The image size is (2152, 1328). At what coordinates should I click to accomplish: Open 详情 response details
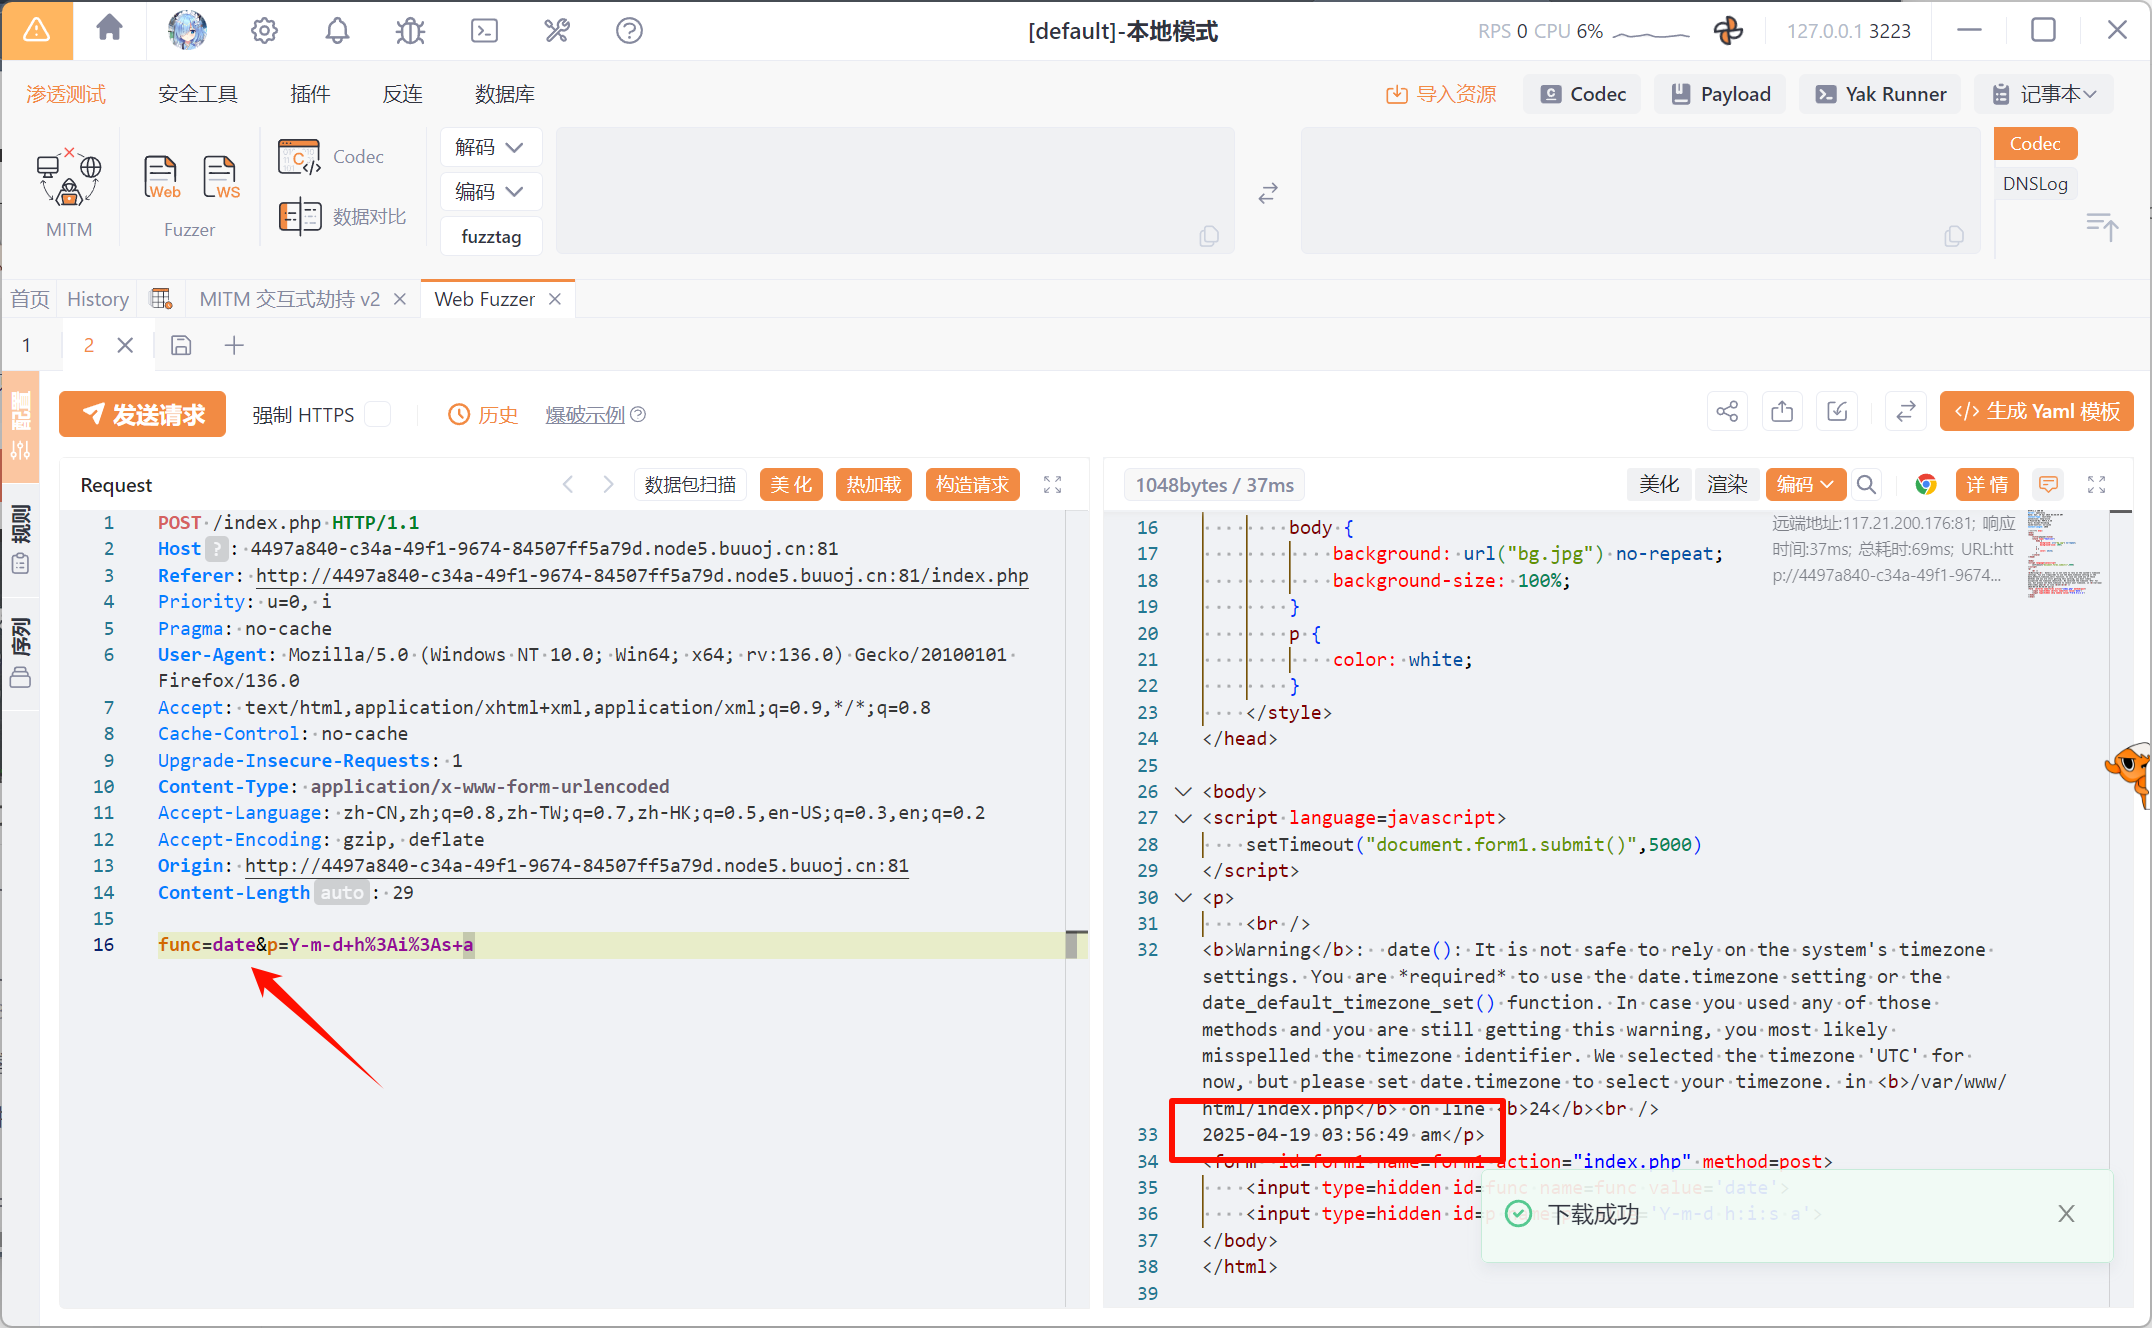[1987, 485]
